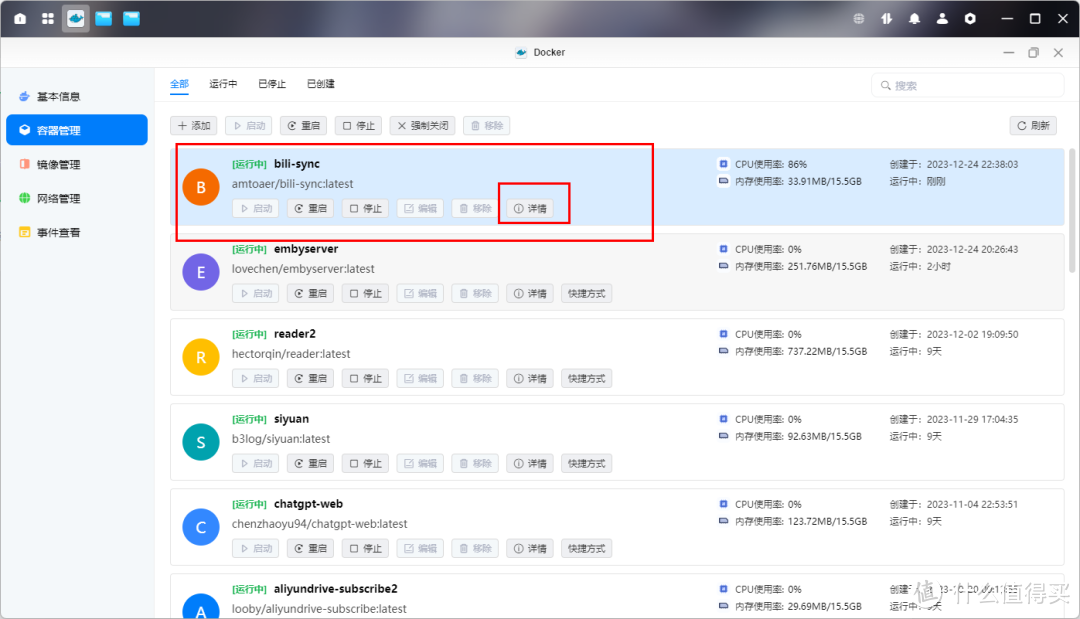Click the top toolbar 停止 button
Viewport: 1080px width, 619px height.
pyautogui.click(x=358, y=125)
